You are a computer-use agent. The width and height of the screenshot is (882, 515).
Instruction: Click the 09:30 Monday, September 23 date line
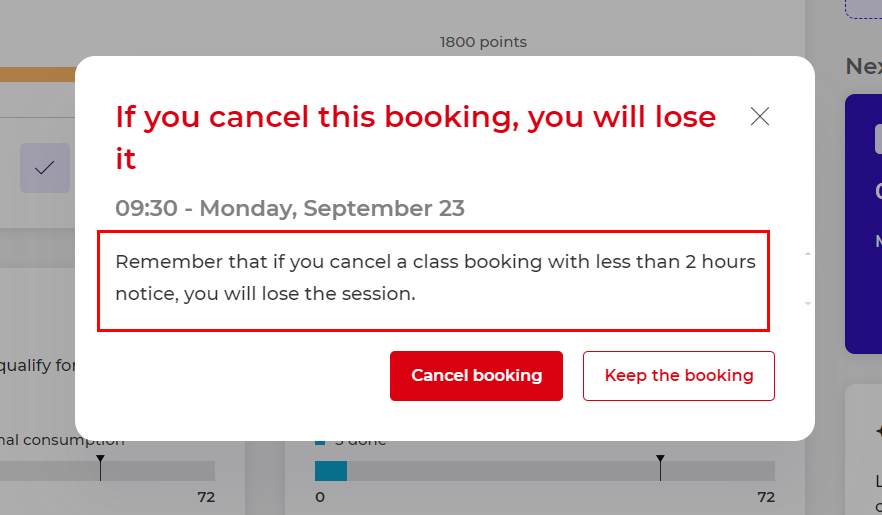[290, 208]
